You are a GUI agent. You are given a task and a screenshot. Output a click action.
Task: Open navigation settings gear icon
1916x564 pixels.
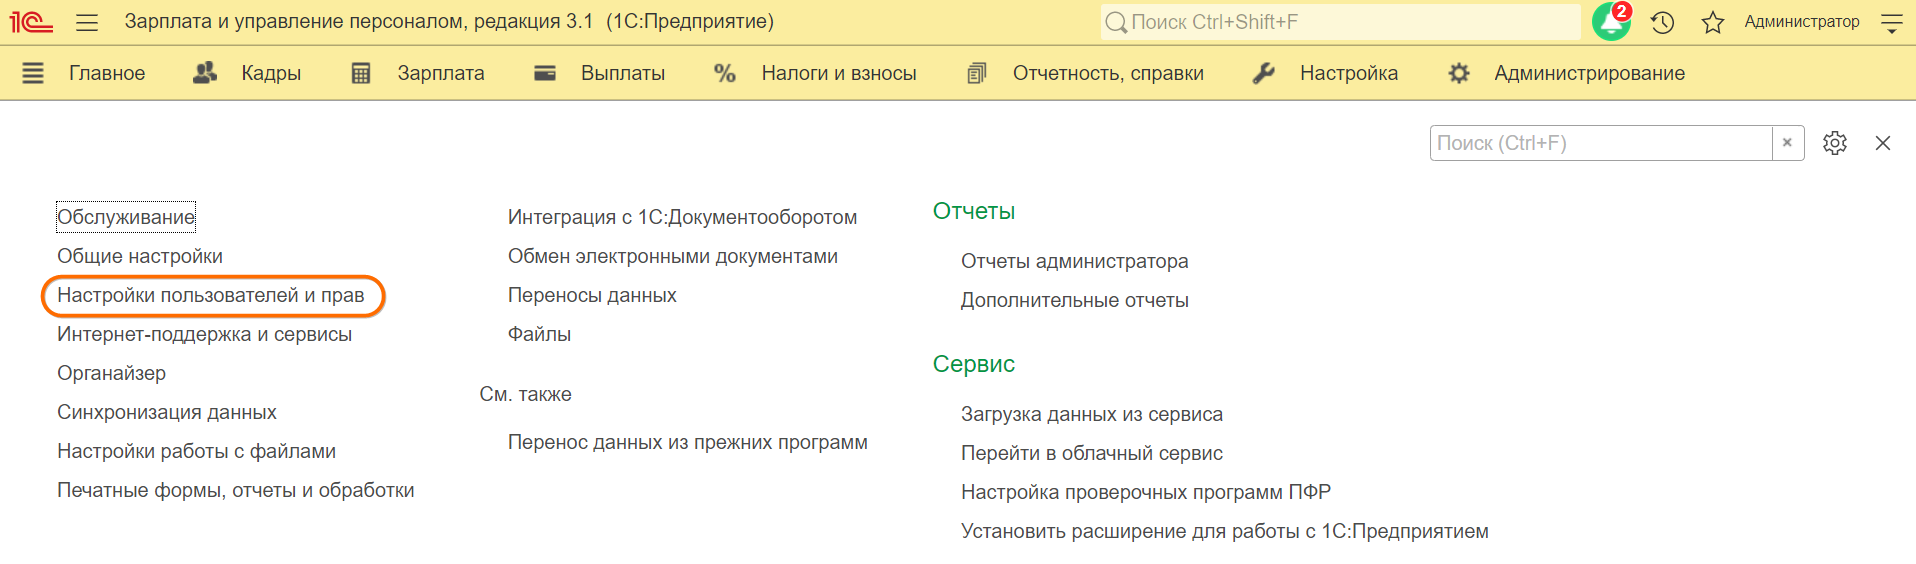1835,143
